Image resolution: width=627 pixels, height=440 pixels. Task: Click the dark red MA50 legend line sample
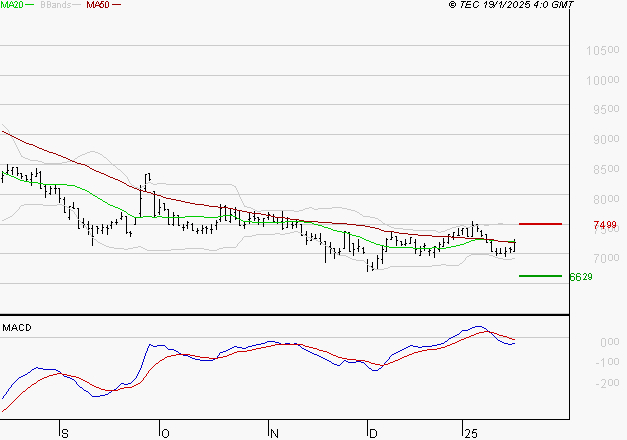(x=117, y=5)
